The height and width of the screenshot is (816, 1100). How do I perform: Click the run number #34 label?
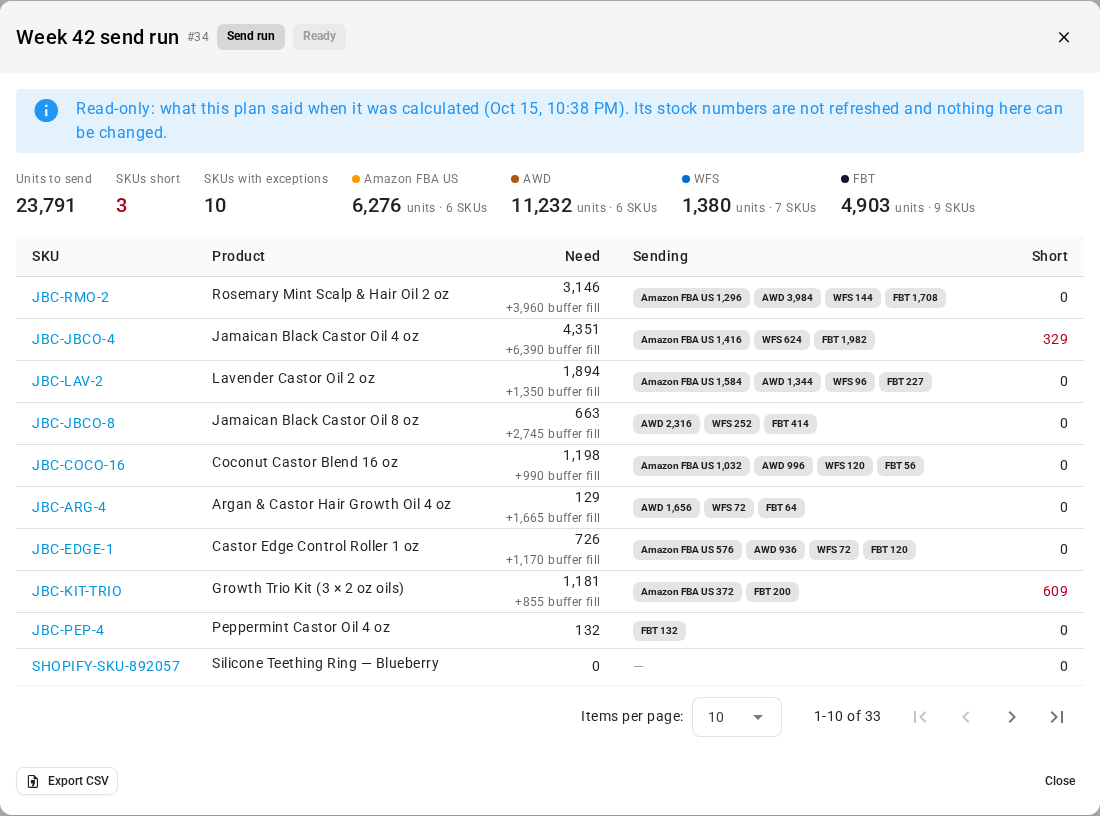click(x=198, y=37)
